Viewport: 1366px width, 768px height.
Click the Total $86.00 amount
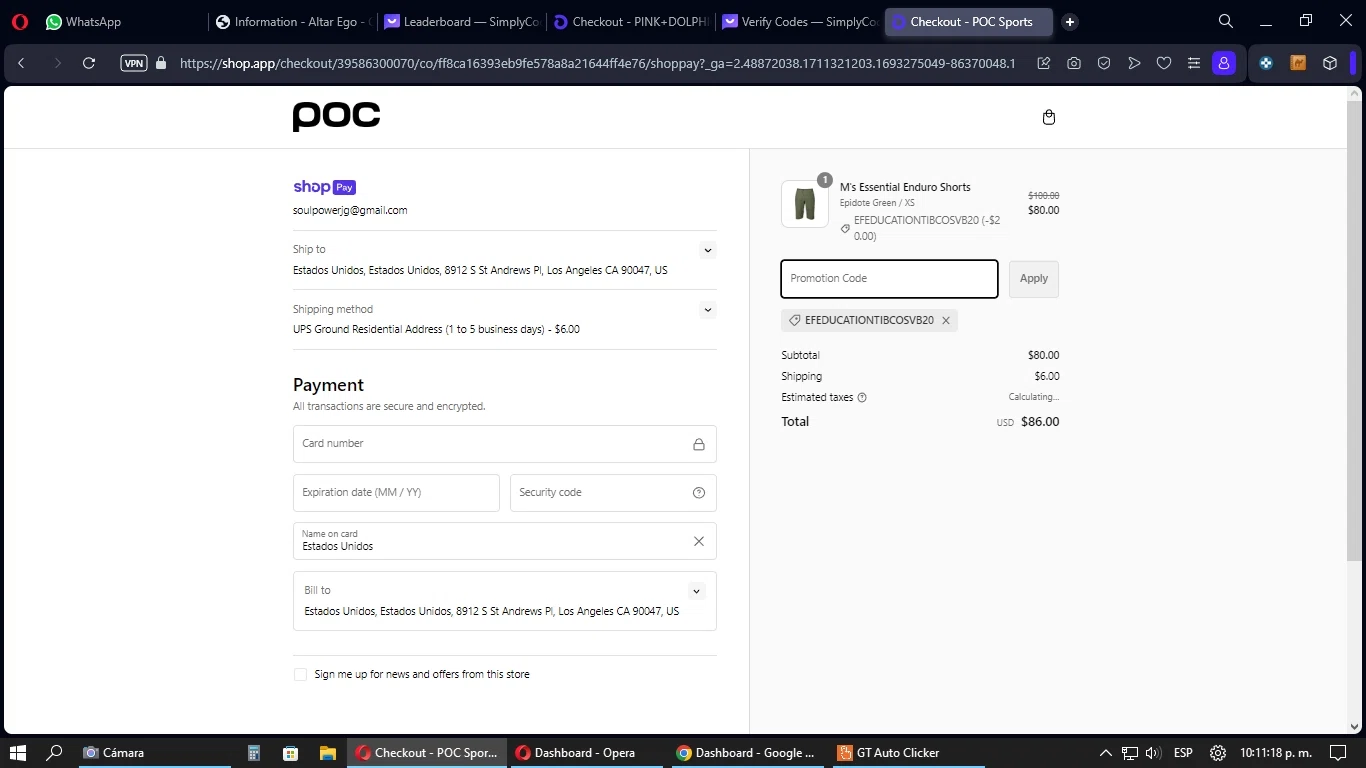coord(1040,422)
